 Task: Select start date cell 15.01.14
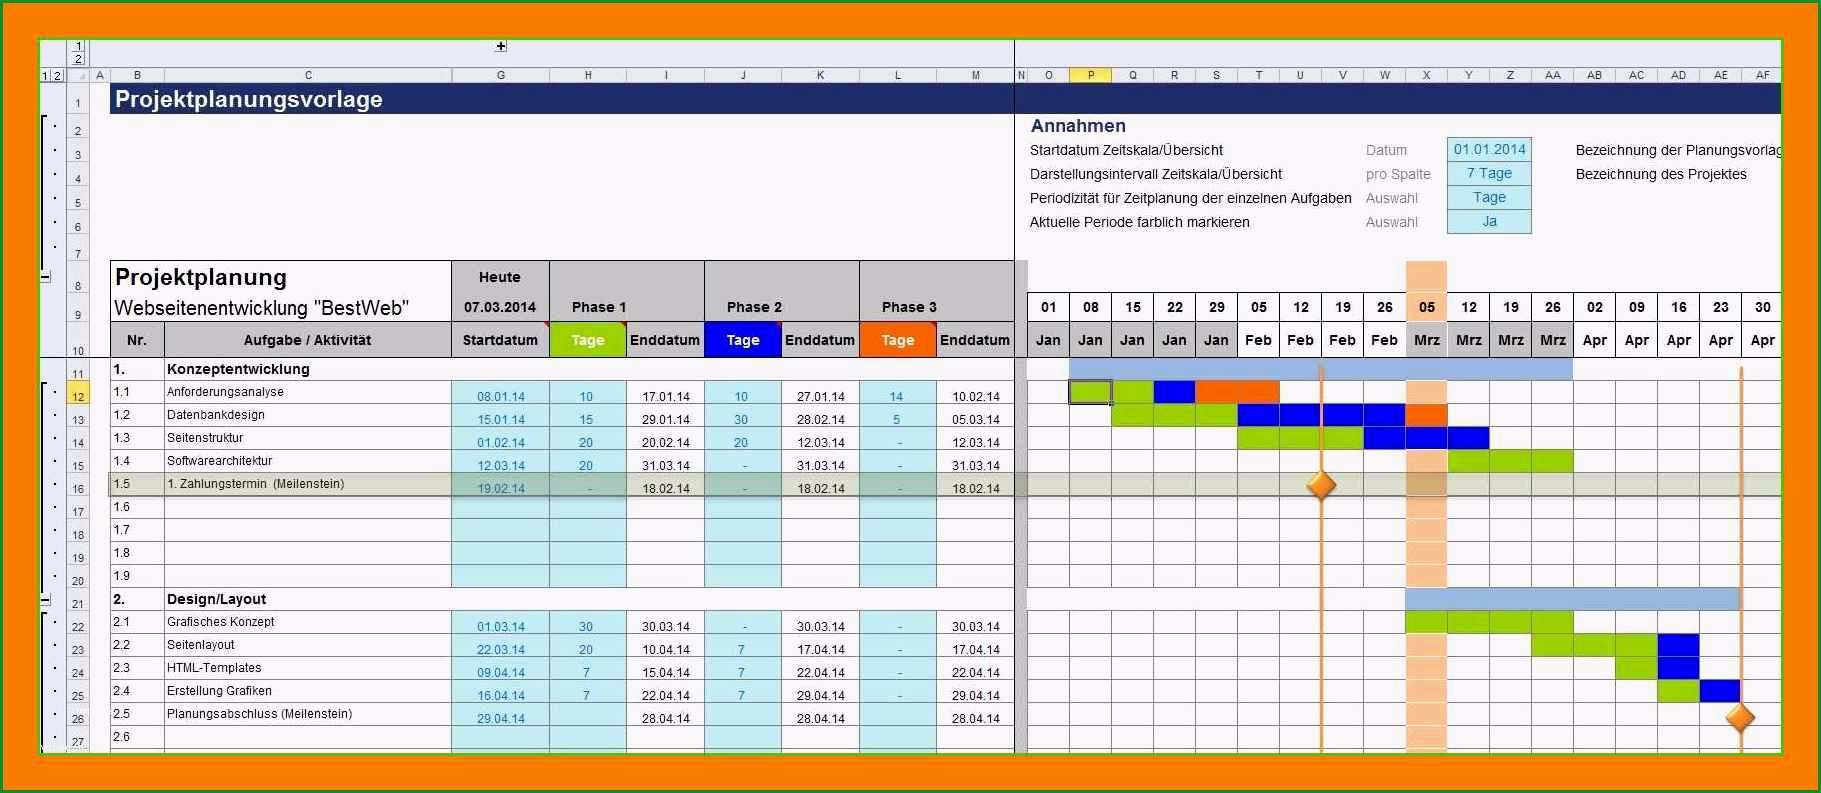[501, 416]
